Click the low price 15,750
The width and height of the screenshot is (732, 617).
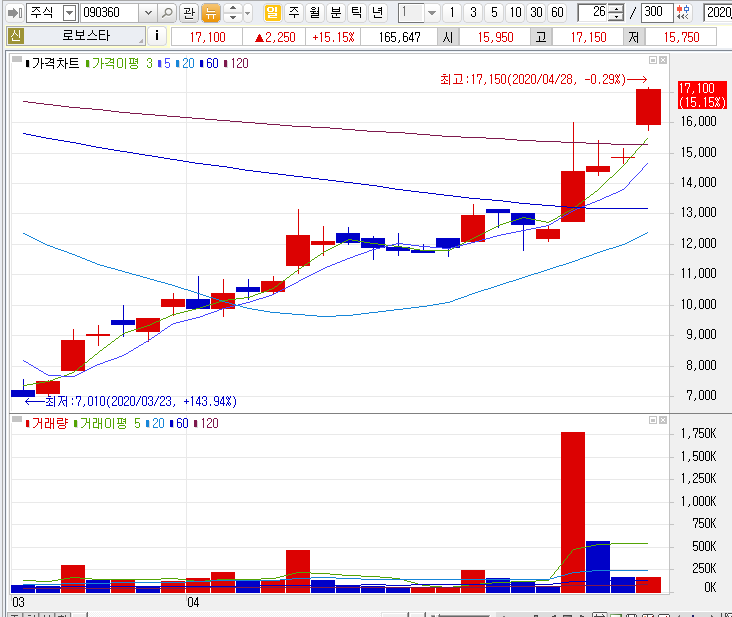coord(681,37)
